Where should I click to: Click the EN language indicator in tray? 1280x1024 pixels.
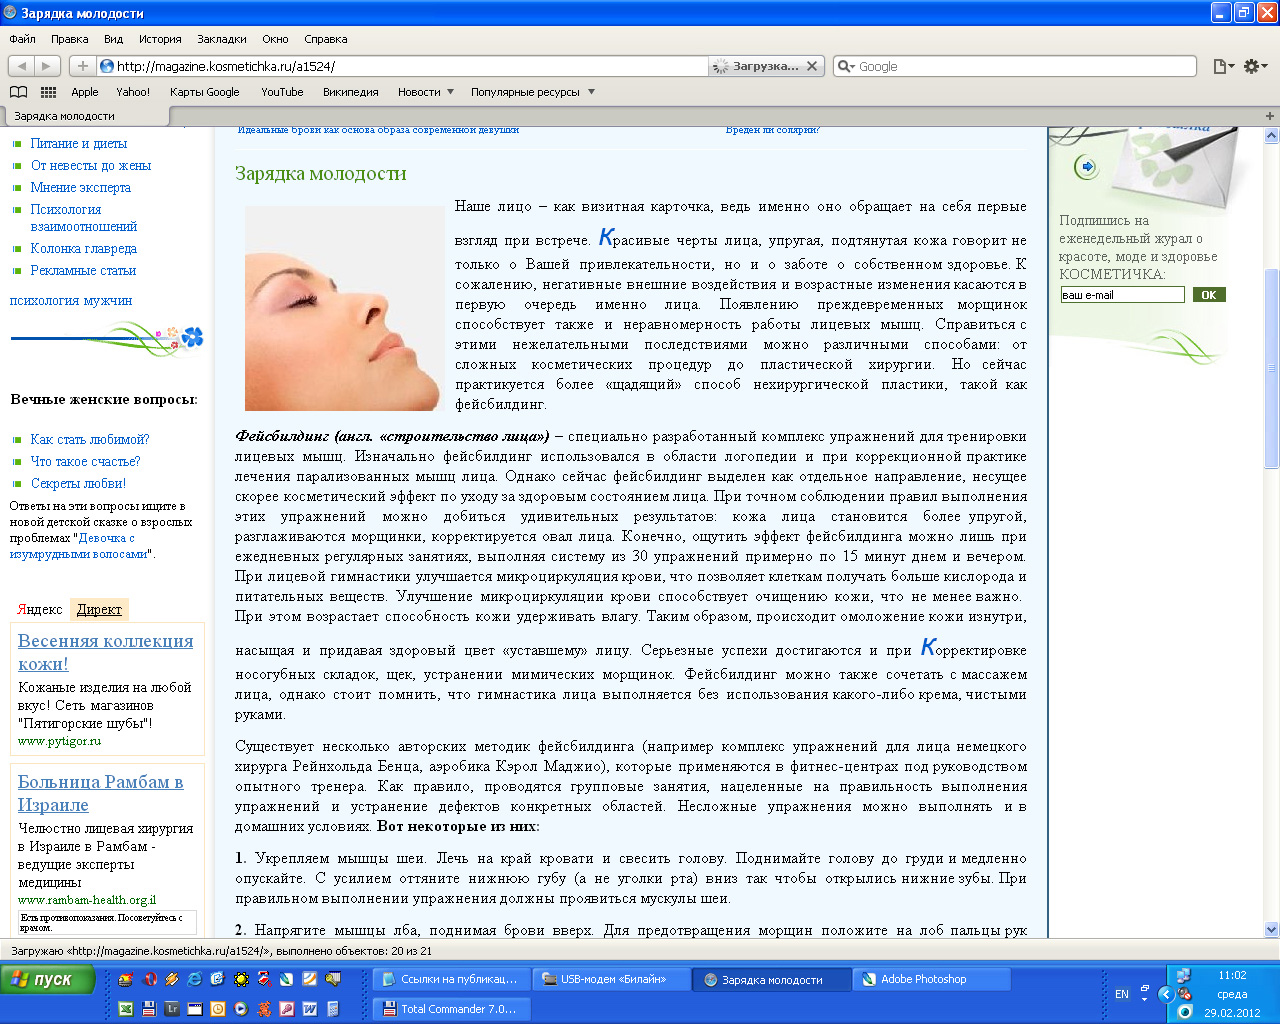1122,994
